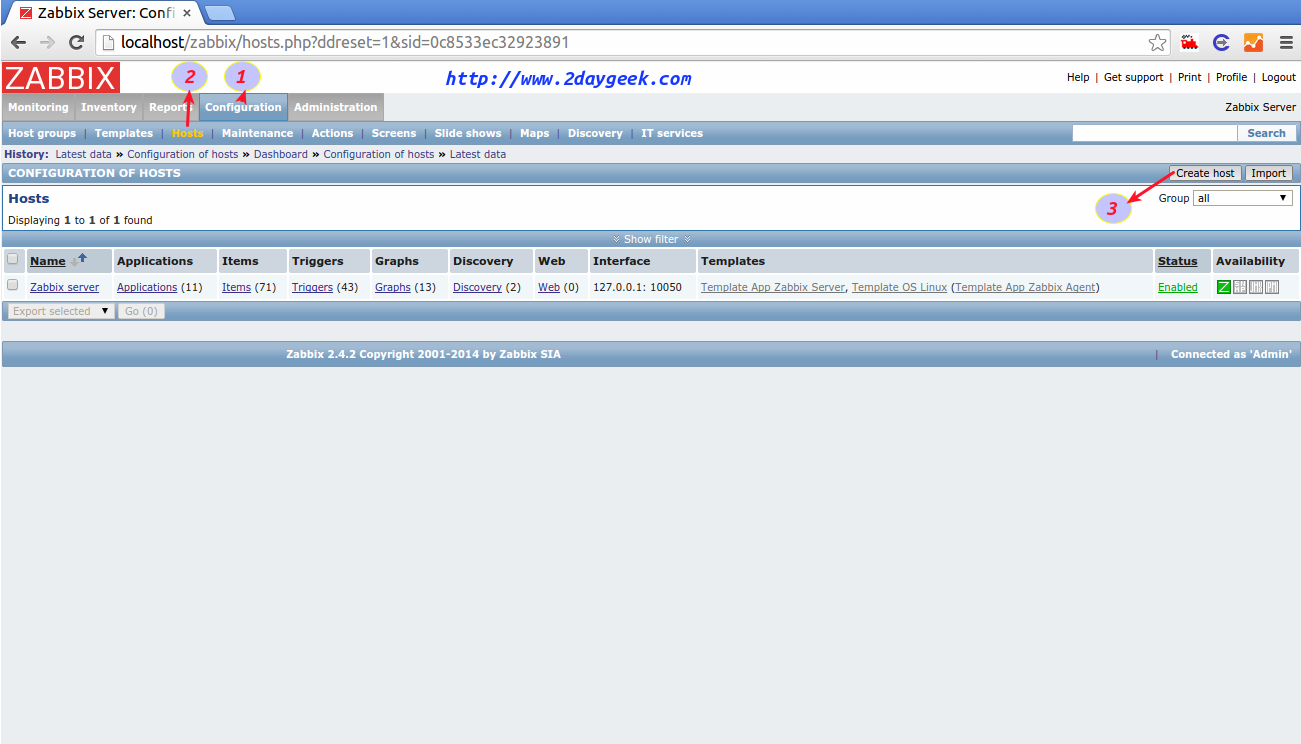Sort by the Status column header
Viewport: 1301px width, 744px height.
point(1177,261)
